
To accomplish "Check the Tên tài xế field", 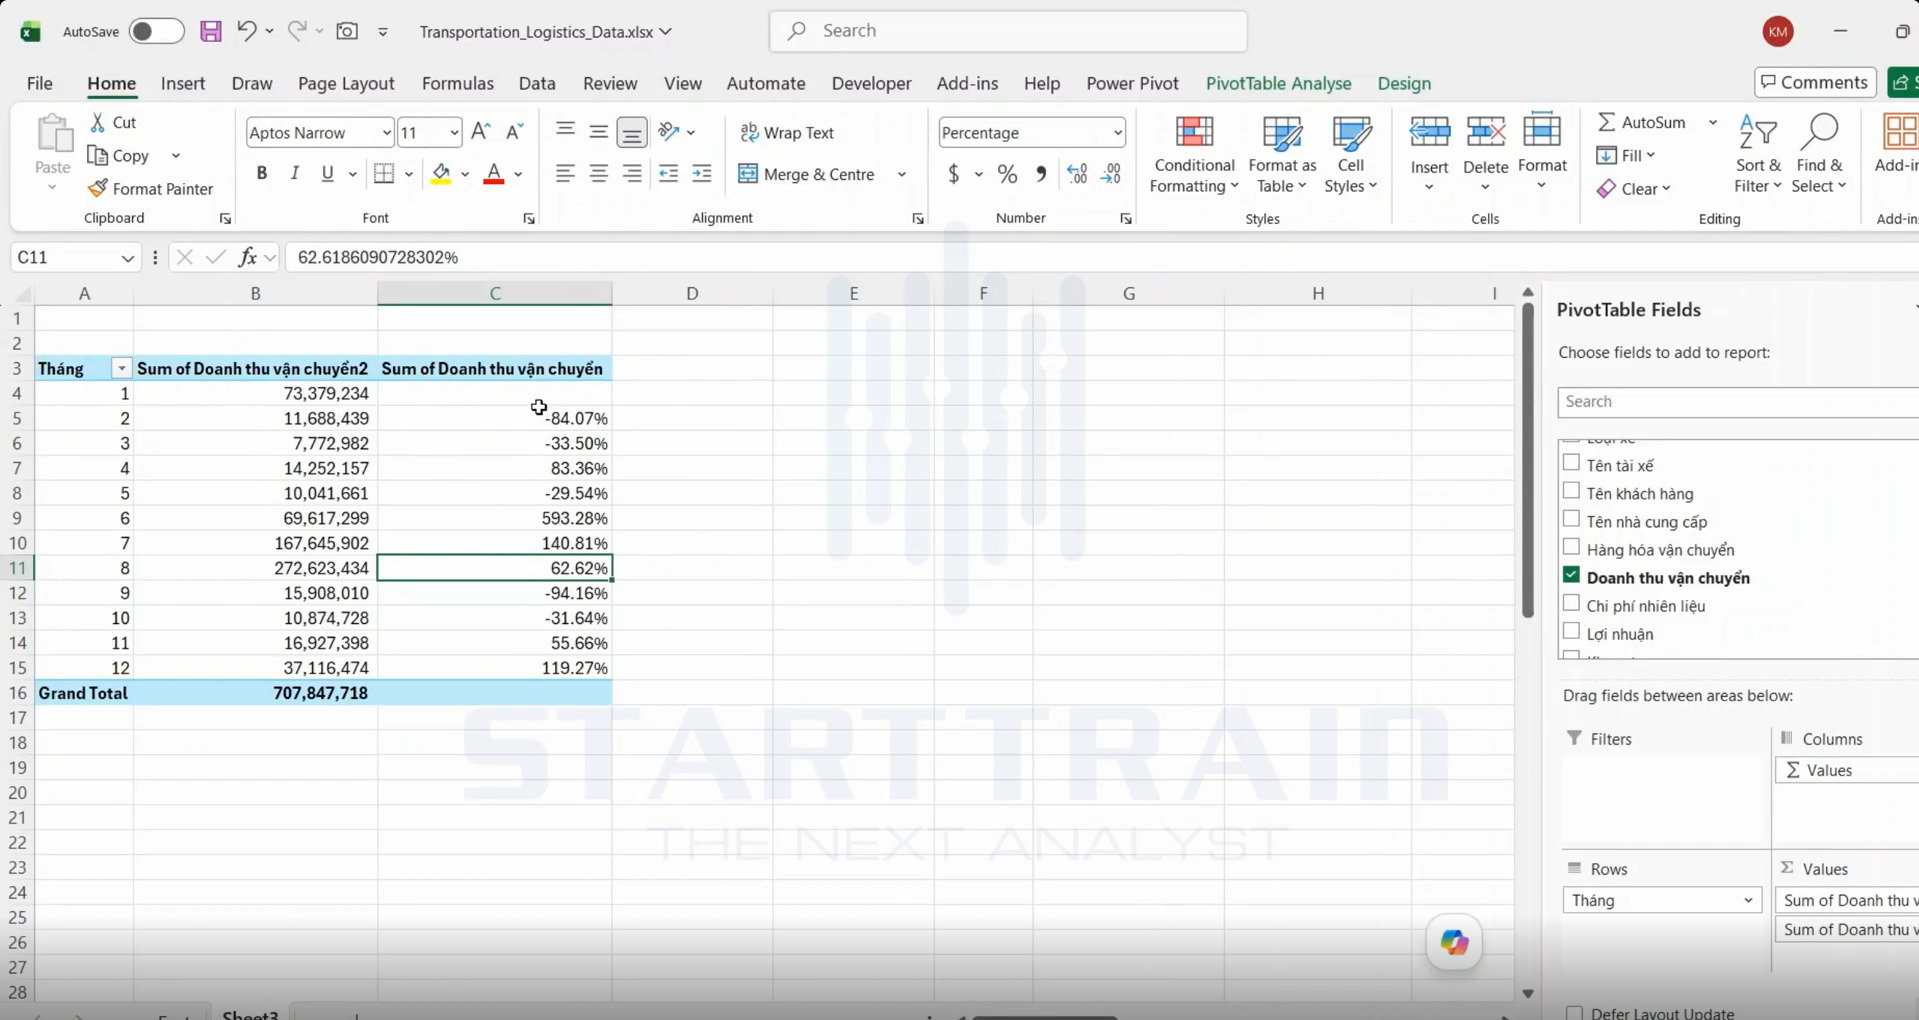I will pyautogui.click(x=1571, y=463).
